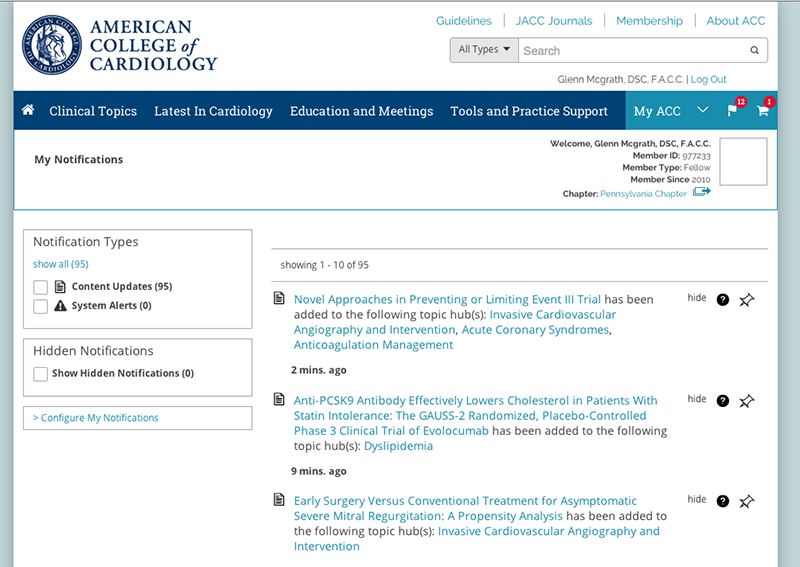The image size is (800, 567).
Task: Open the Education and Meetings menu
Action: [361, 111]
